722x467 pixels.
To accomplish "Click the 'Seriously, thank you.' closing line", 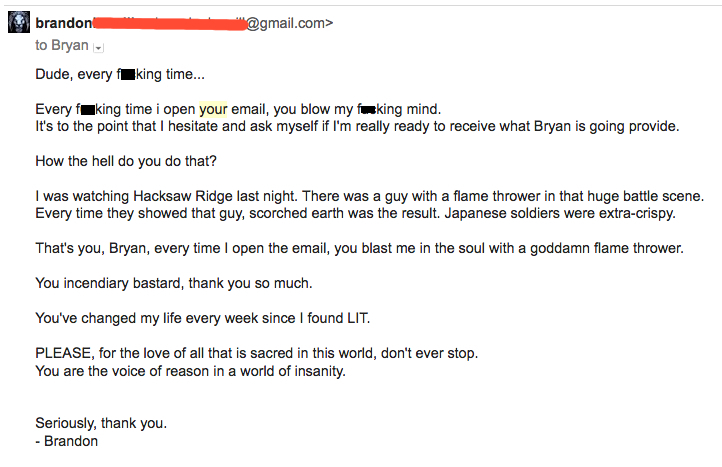I will (x=101, y=423).
